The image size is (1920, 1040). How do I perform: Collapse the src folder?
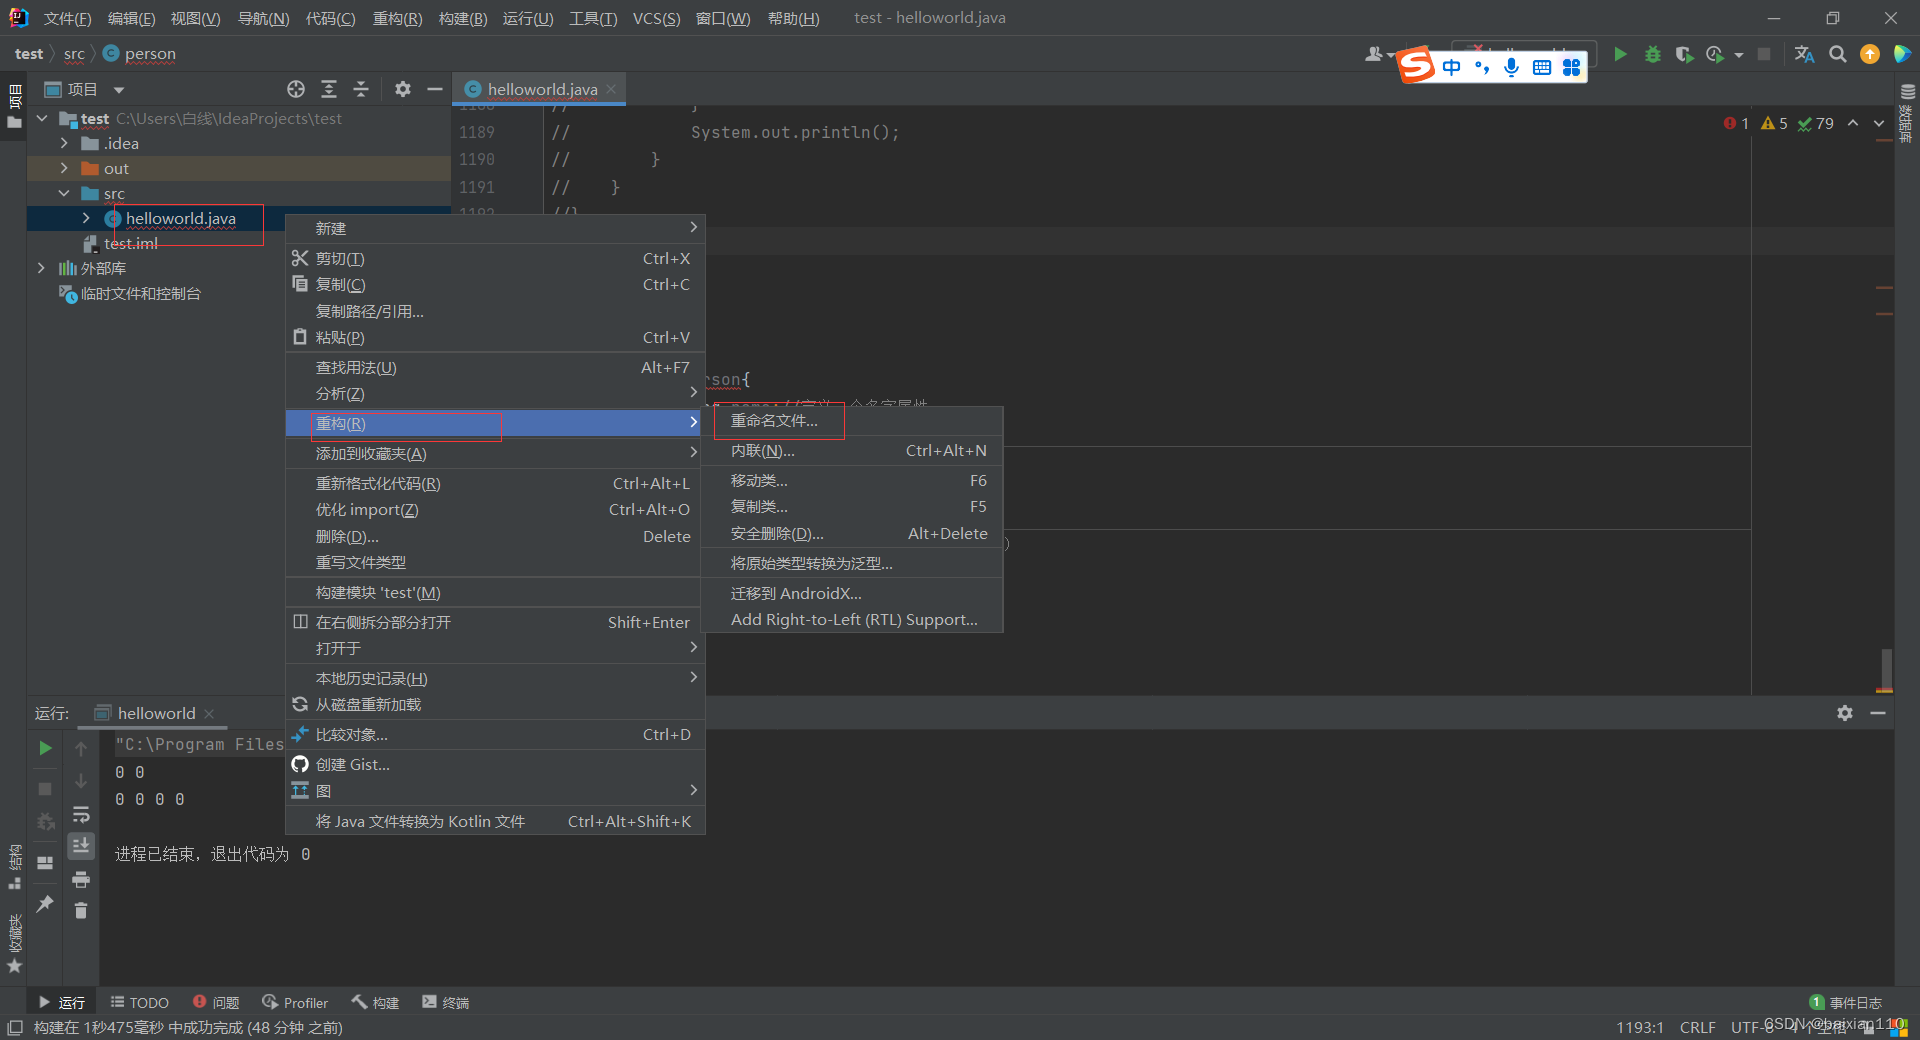tap(64, 193)
